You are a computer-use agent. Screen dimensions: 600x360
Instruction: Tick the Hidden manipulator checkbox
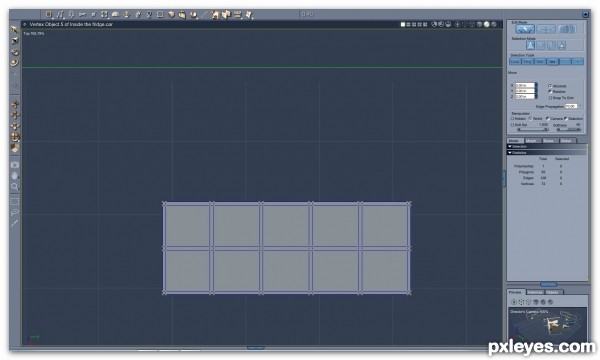512,119
